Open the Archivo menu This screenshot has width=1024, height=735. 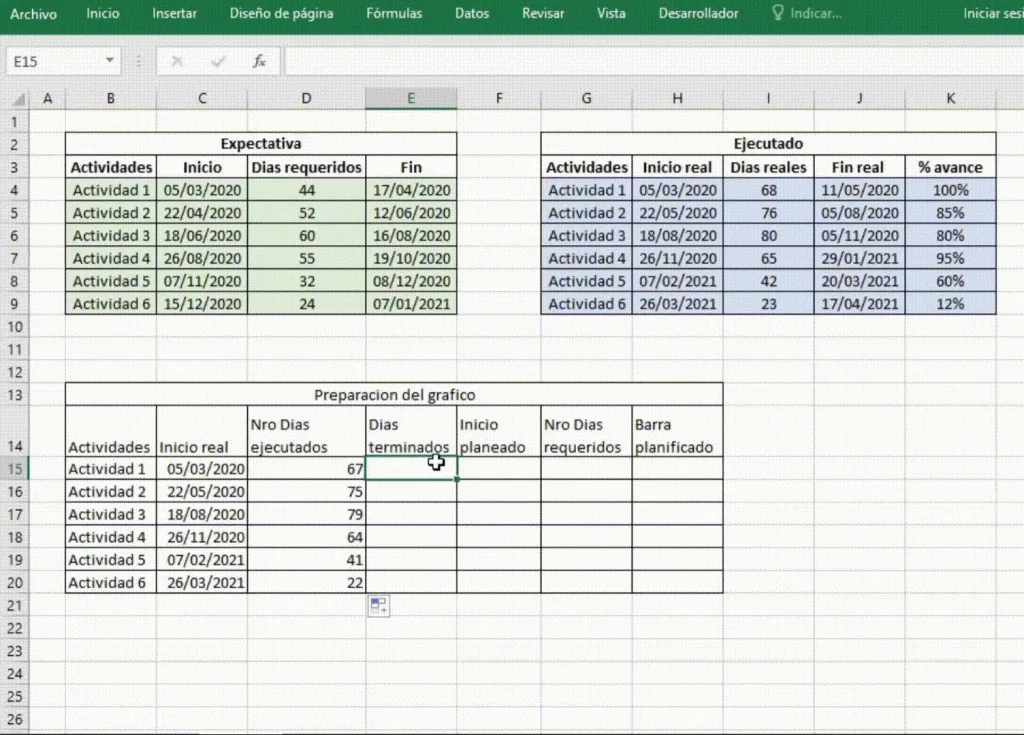coord(33,14)
